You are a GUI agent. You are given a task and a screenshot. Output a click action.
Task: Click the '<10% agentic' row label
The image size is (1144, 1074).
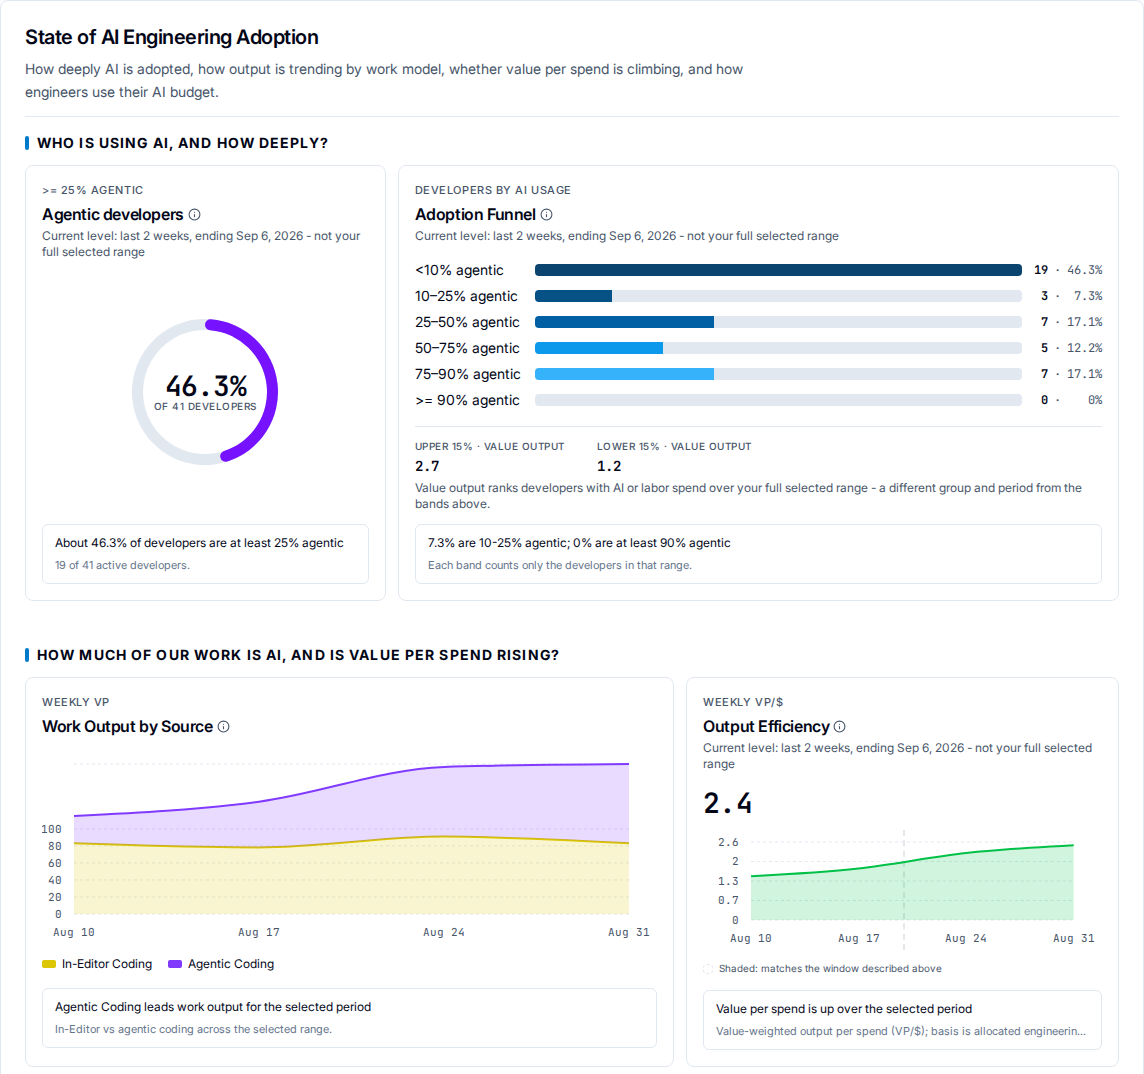[x=459, y=270]
